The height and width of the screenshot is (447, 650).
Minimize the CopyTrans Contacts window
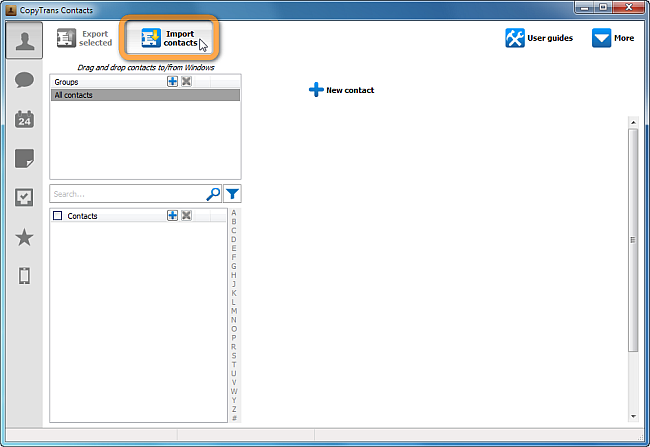(585, 7)
